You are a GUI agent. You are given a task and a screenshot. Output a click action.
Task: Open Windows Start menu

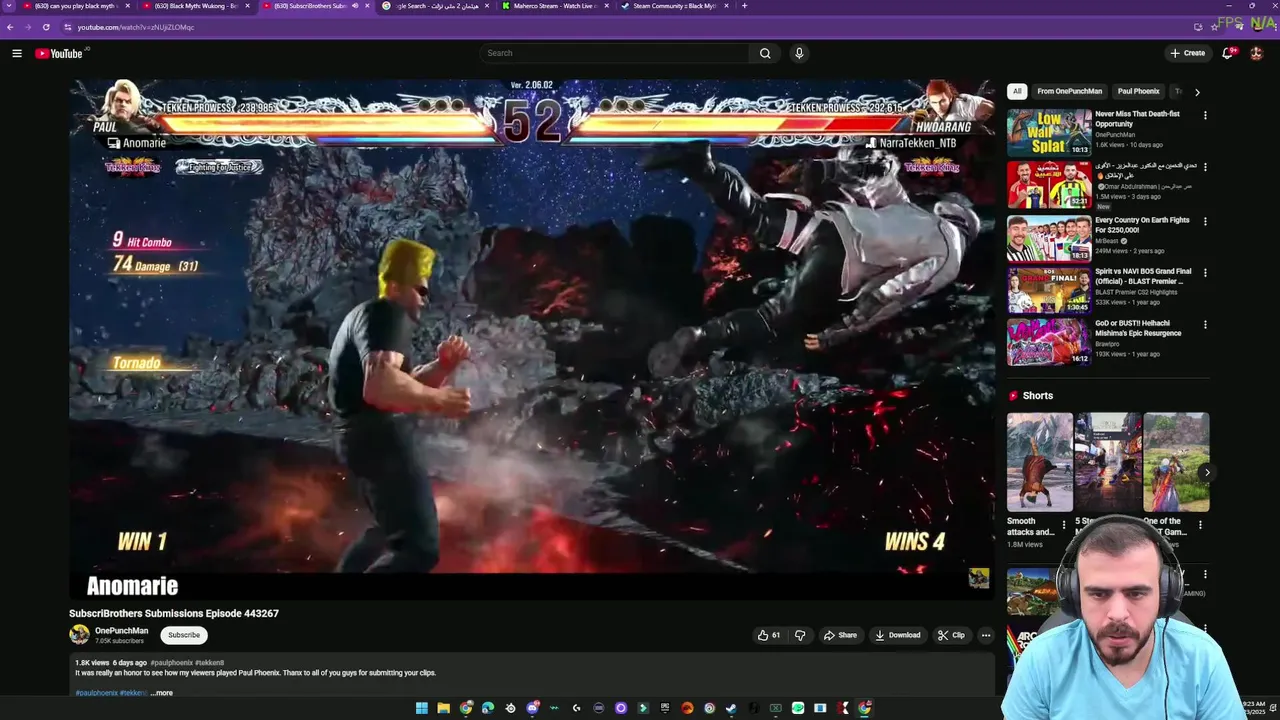coord(422,708)
